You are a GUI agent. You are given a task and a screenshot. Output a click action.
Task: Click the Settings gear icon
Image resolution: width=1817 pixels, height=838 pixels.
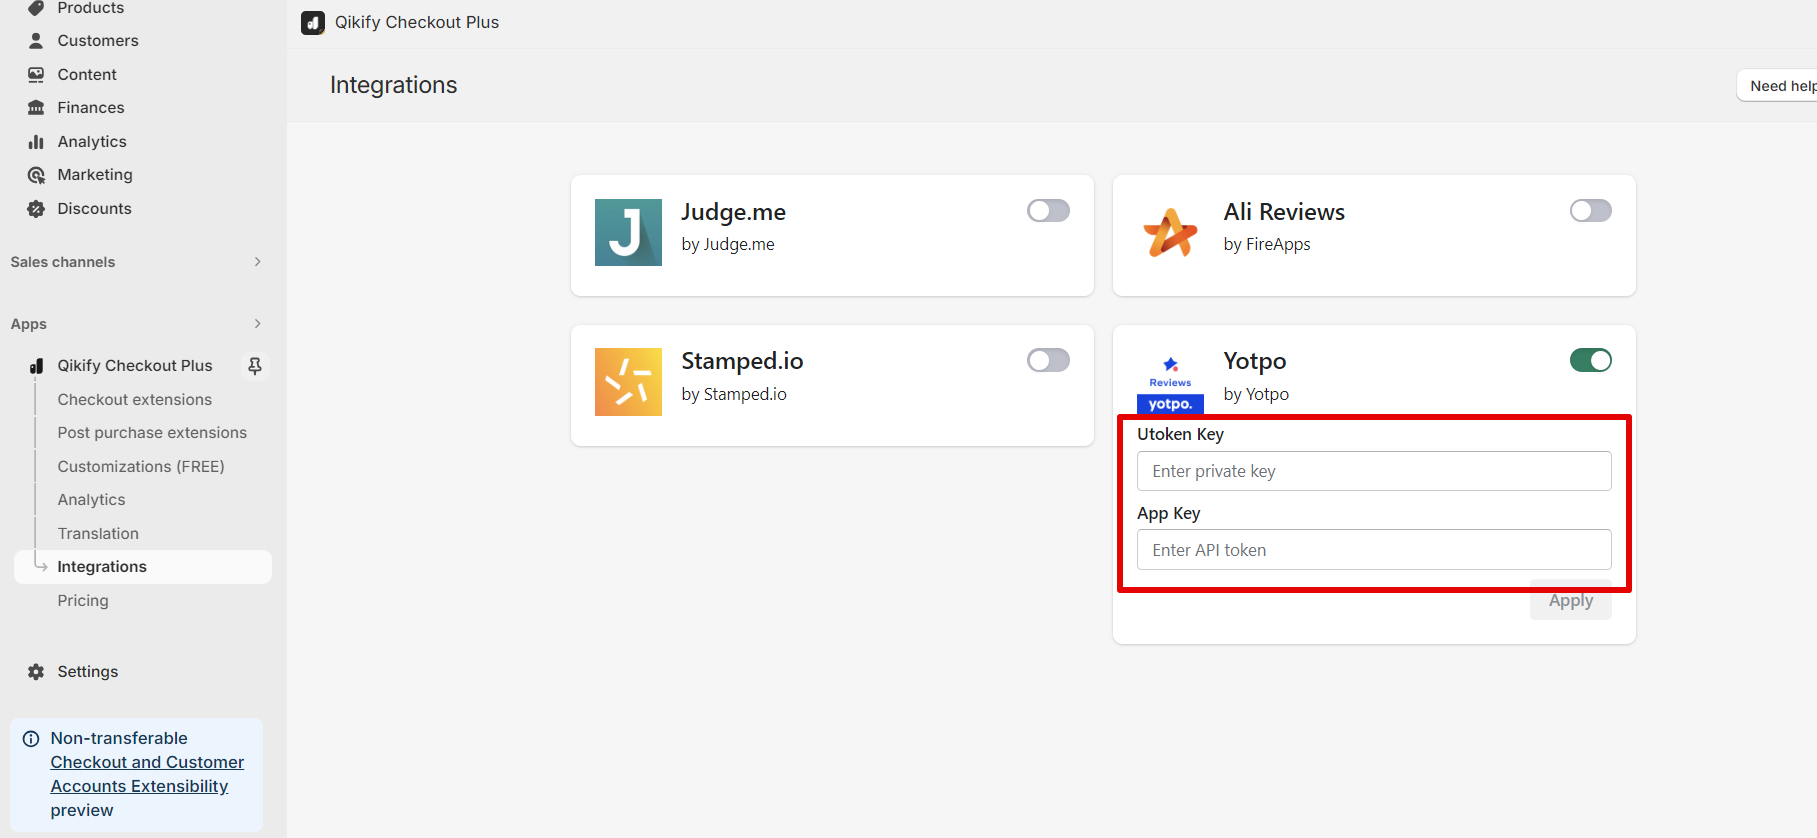(36, 672)
